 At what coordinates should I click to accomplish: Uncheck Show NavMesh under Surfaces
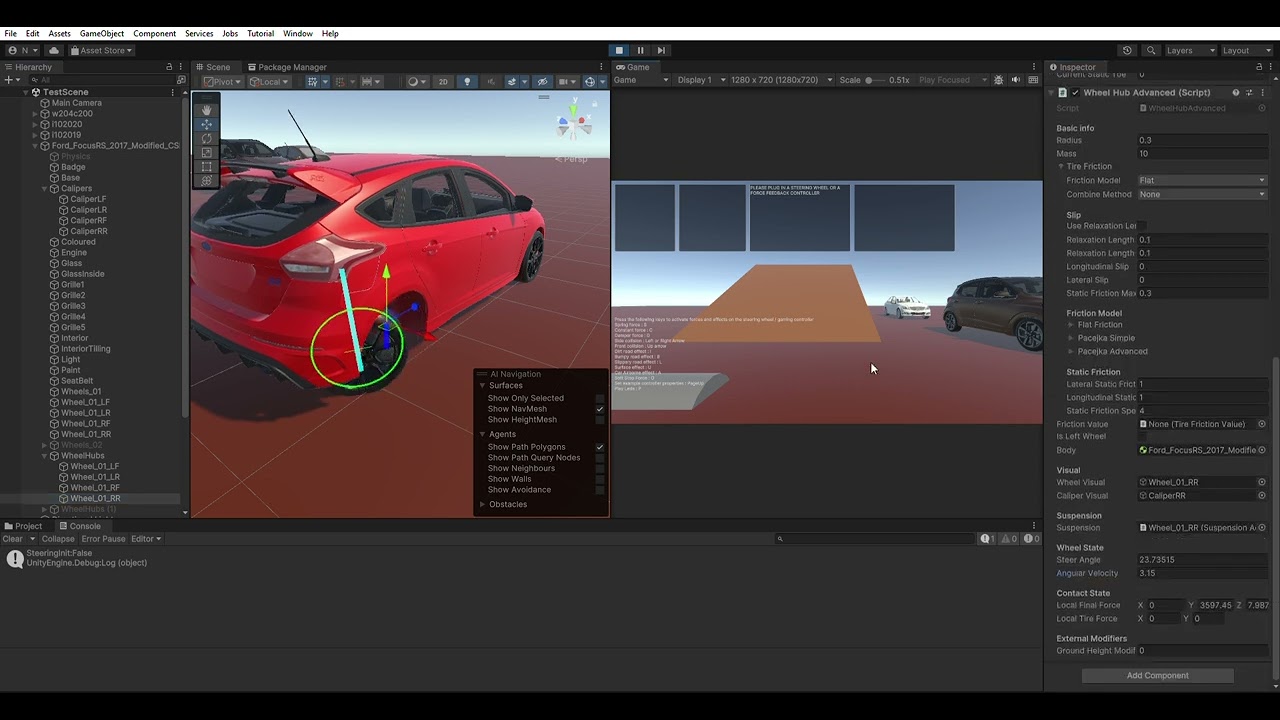[600, 409]
